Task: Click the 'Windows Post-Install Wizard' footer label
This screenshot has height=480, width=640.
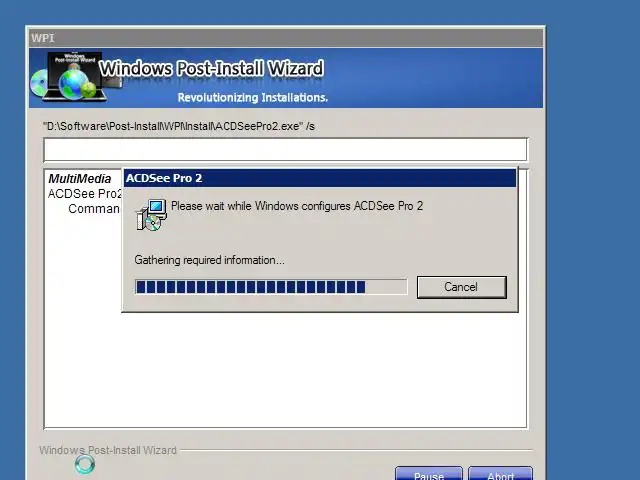Action: pos(108,450)
